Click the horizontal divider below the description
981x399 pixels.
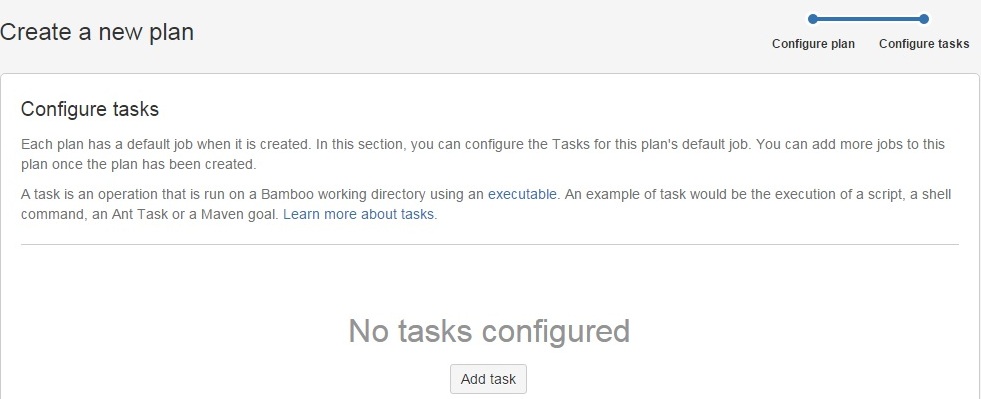click(x=490, y=245)
